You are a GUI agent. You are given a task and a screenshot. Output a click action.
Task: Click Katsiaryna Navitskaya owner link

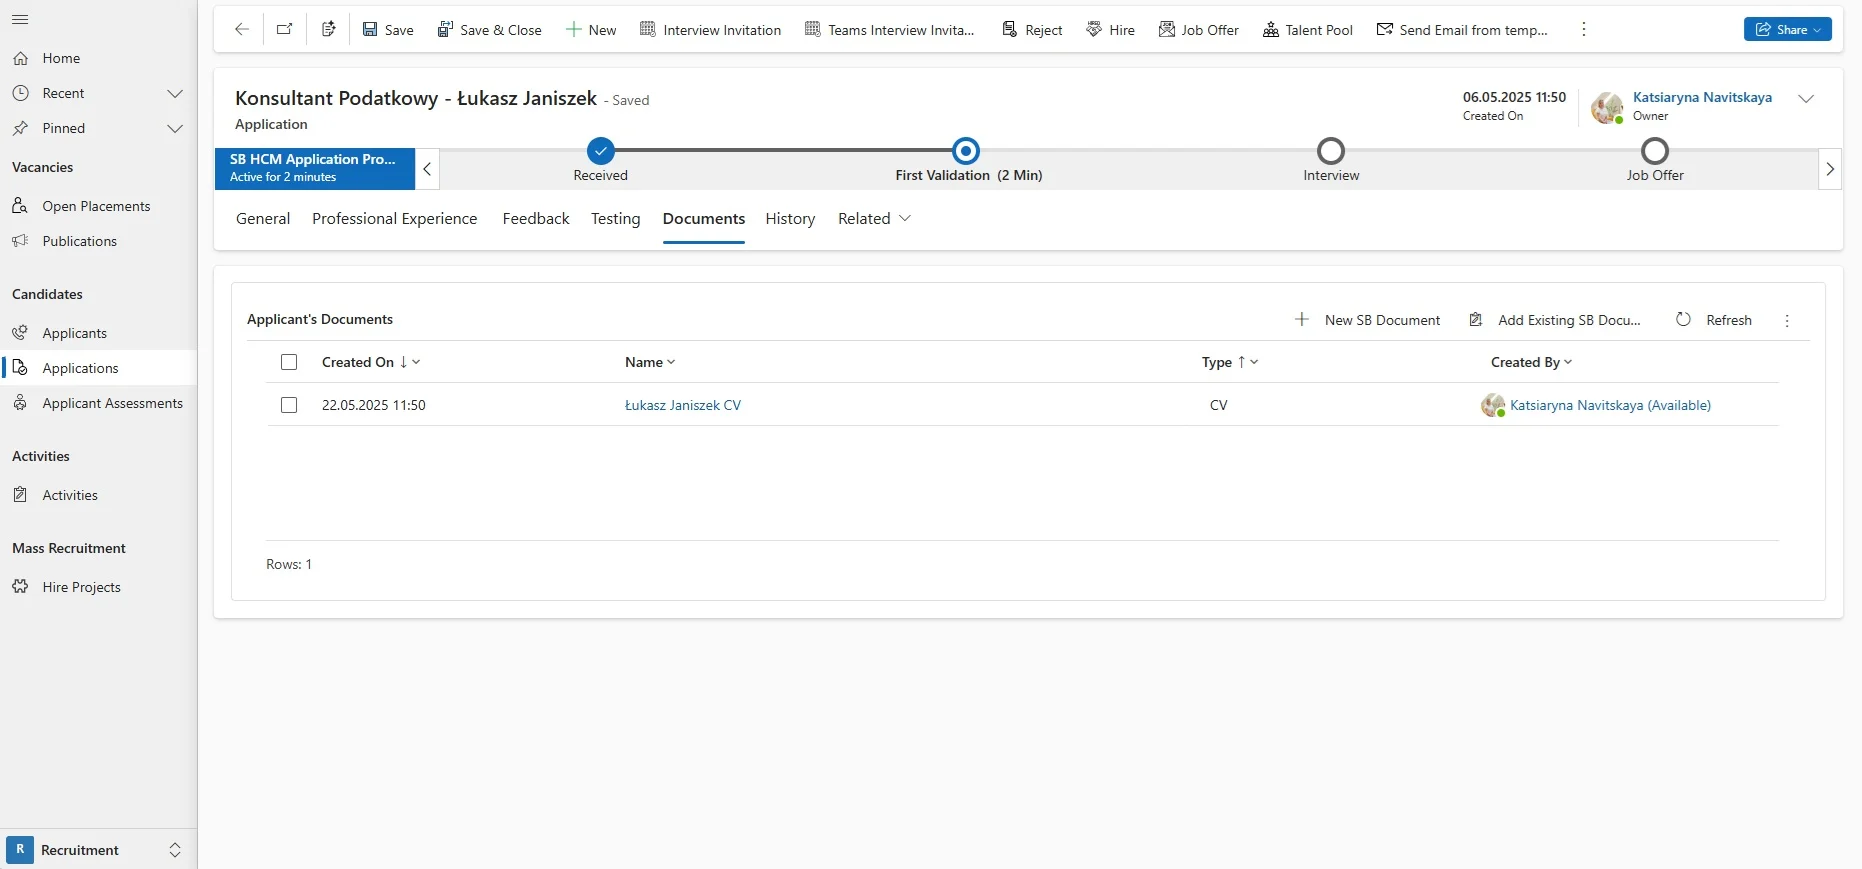pyautogui.click(x=1701, y=97)
